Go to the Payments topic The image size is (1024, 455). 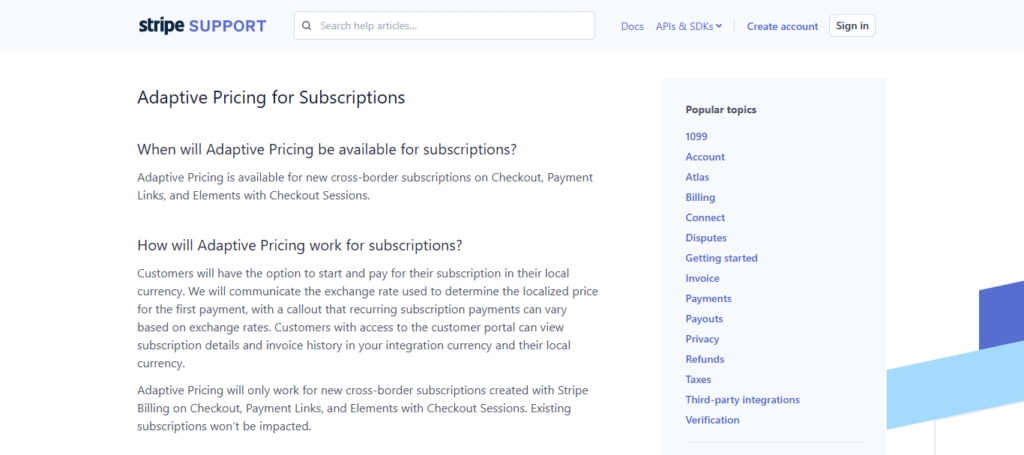708,299
